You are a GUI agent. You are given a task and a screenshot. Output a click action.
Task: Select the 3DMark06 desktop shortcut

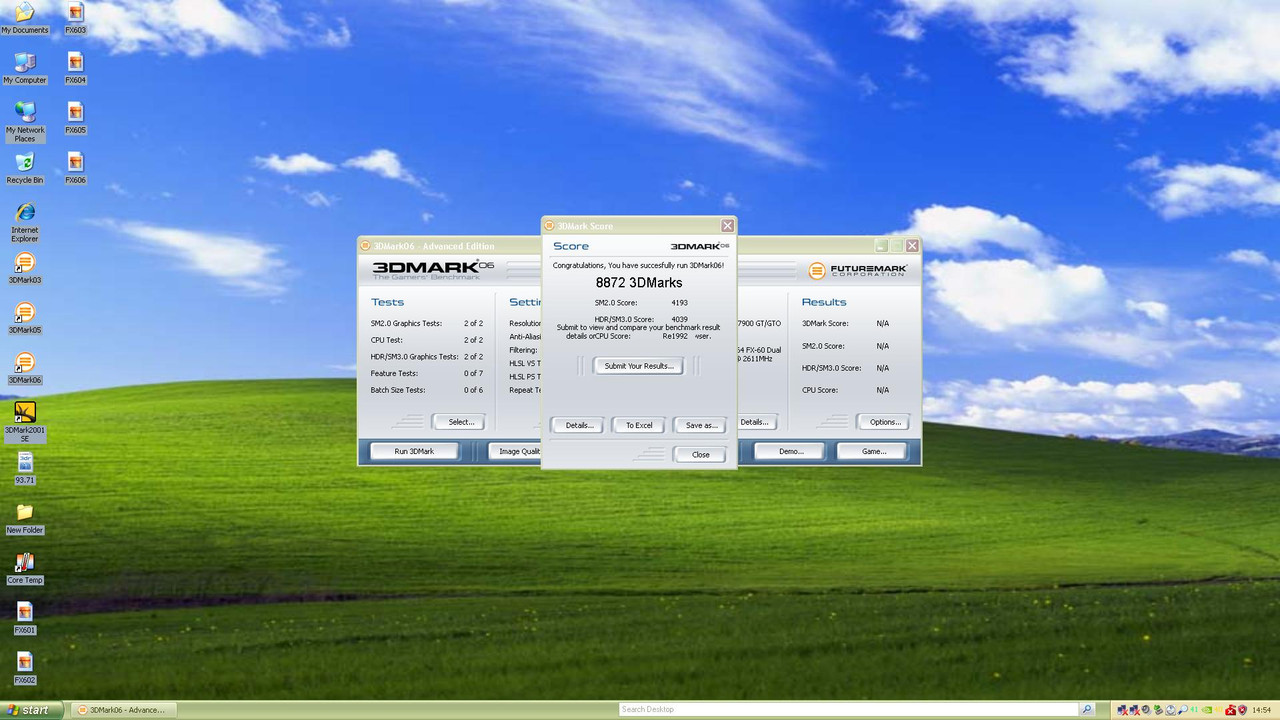25,368
